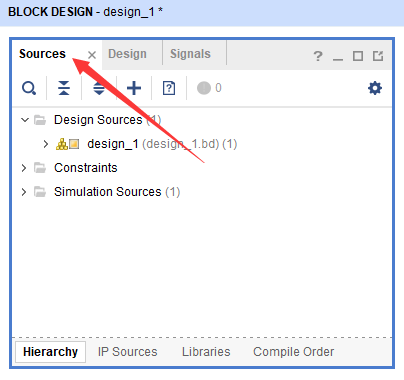Open the Compile Order view
404x380 pixels.
293,352
